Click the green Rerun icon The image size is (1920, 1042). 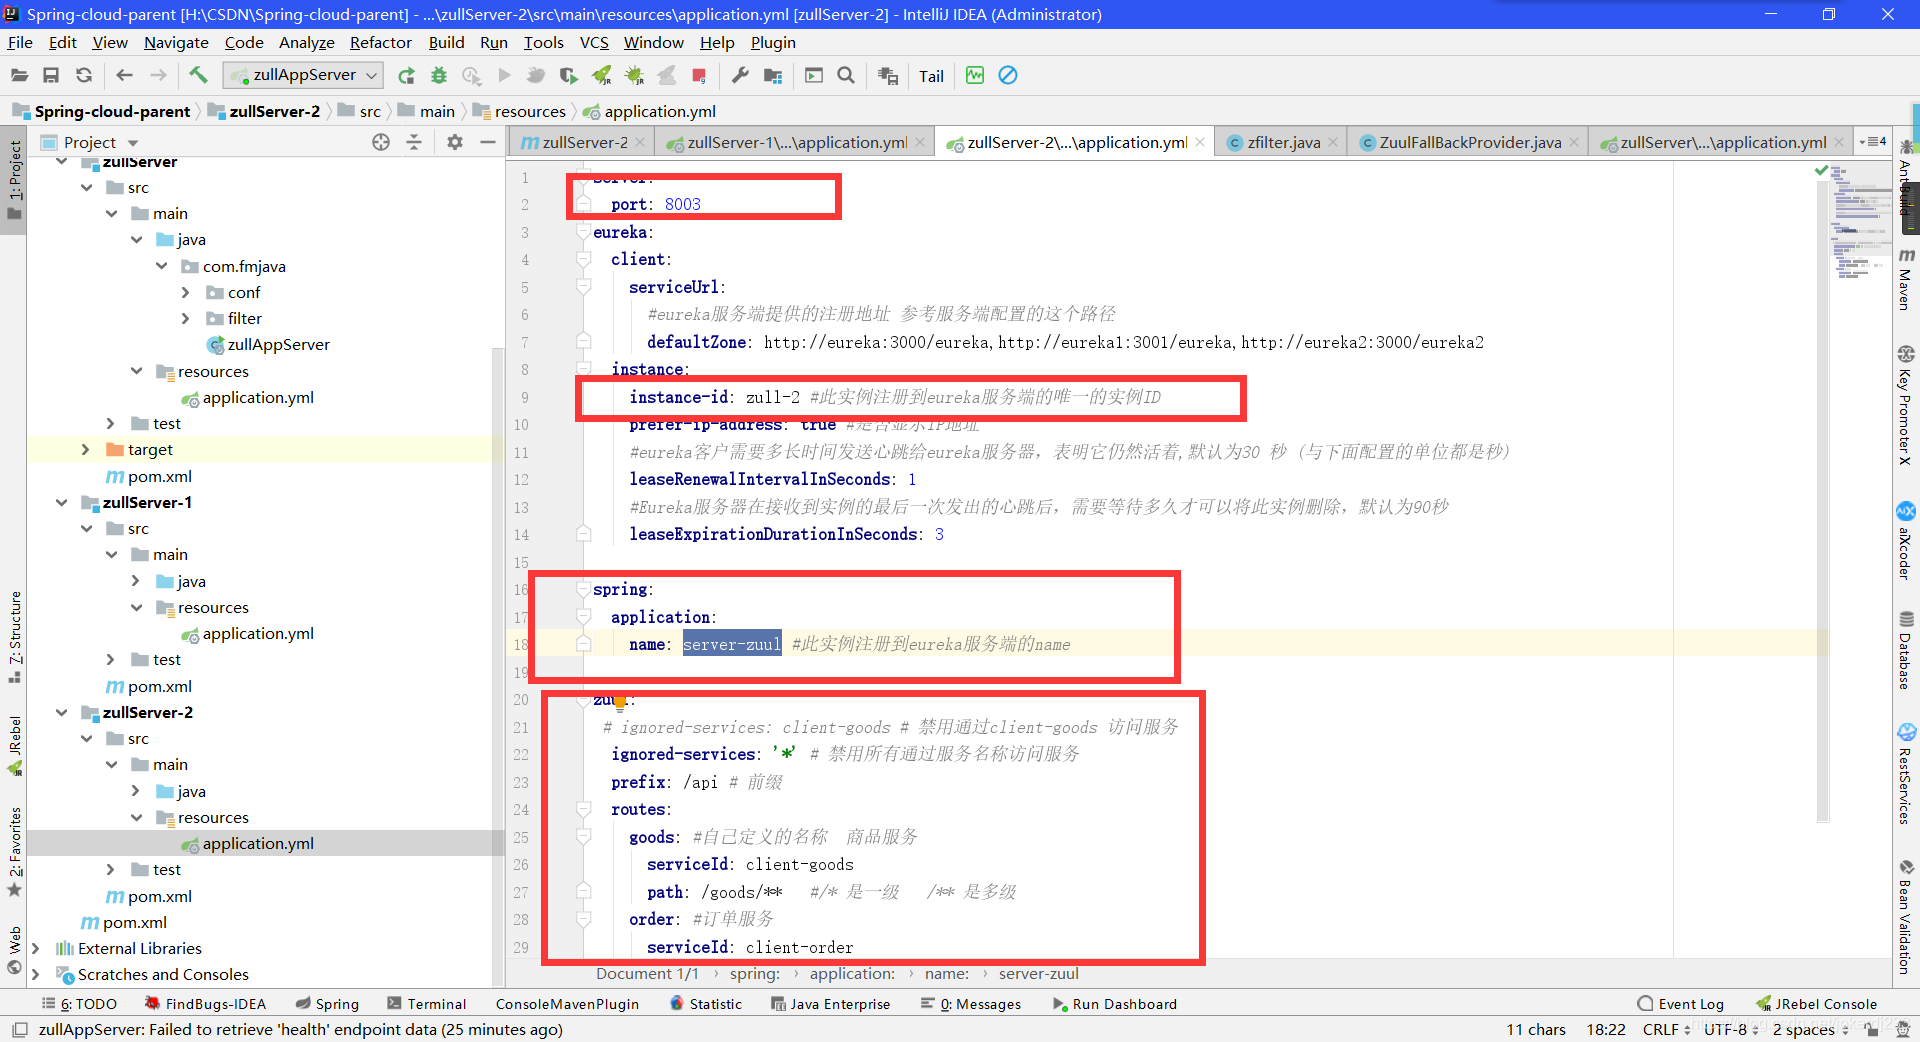[406, 75]
